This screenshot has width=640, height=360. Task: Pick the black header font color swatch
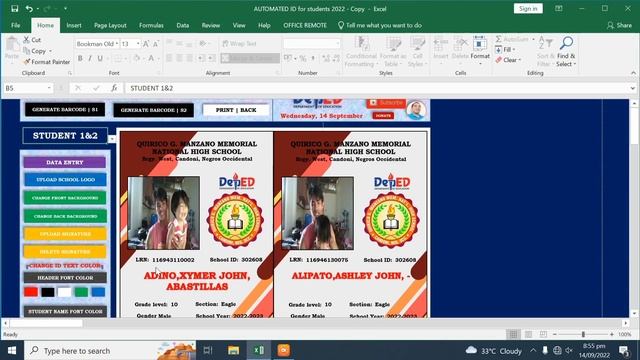pos(48,292)
